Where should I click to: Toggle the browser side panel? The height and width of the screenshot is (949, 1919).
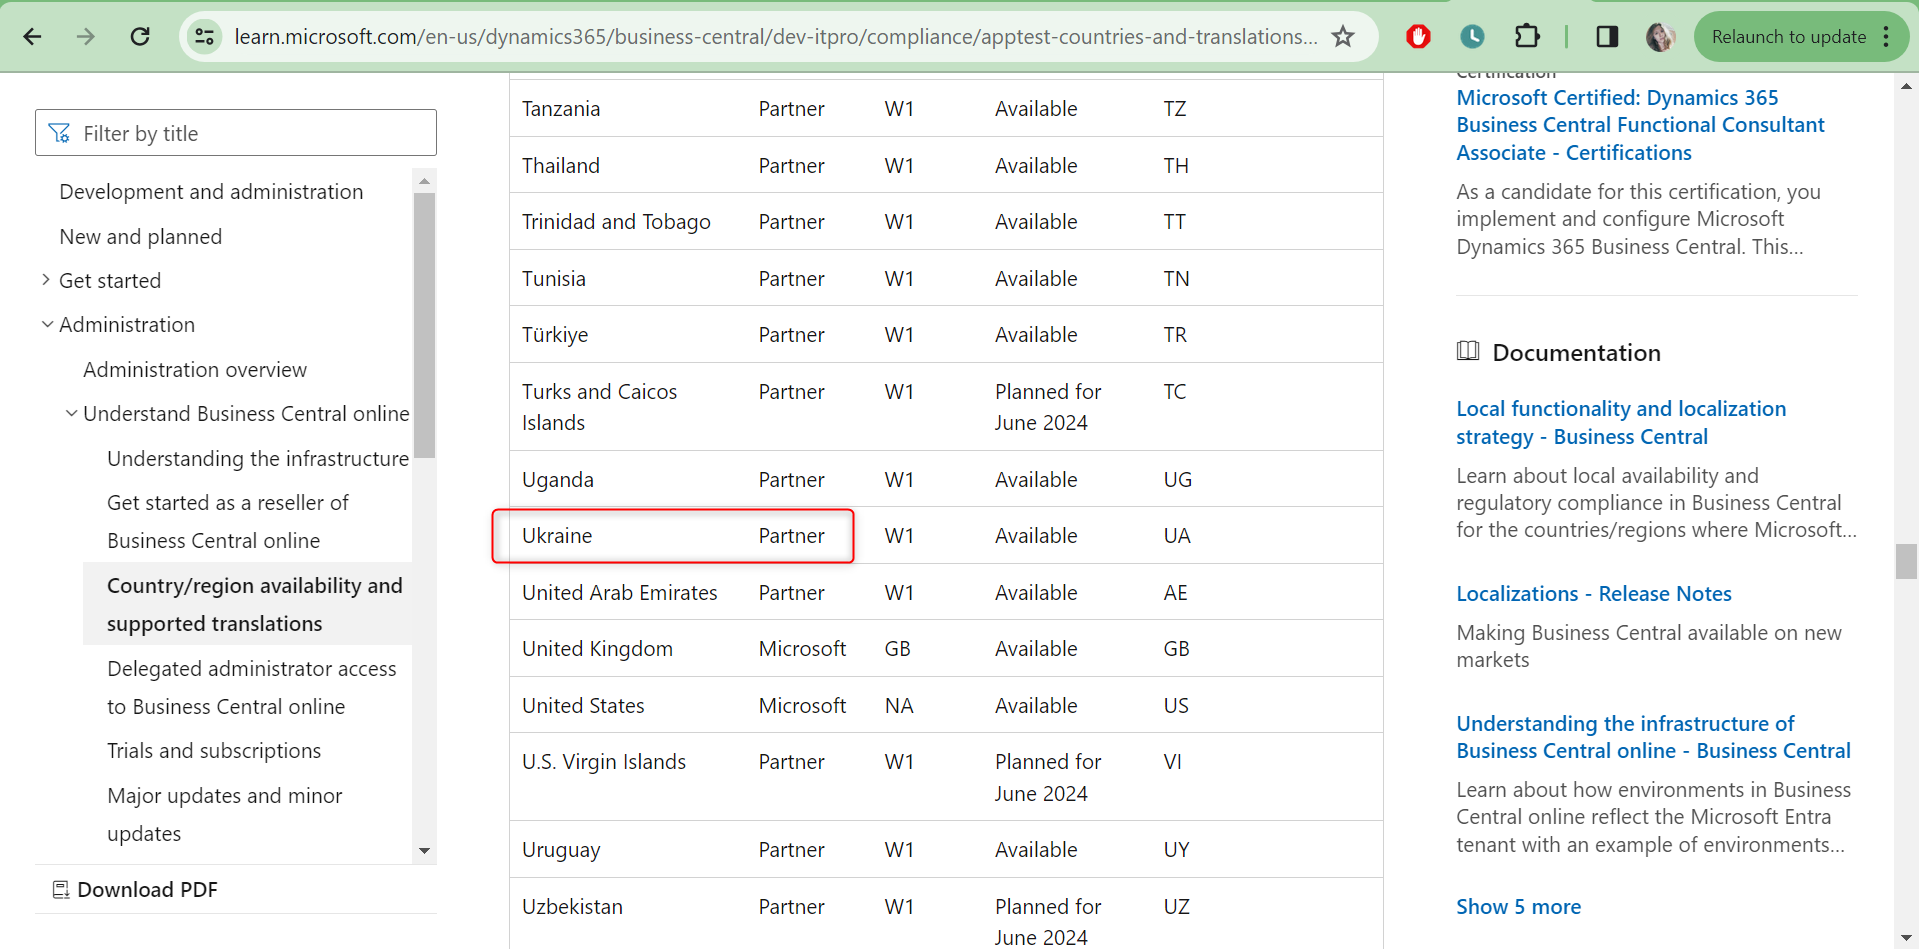coord(1607,37)
